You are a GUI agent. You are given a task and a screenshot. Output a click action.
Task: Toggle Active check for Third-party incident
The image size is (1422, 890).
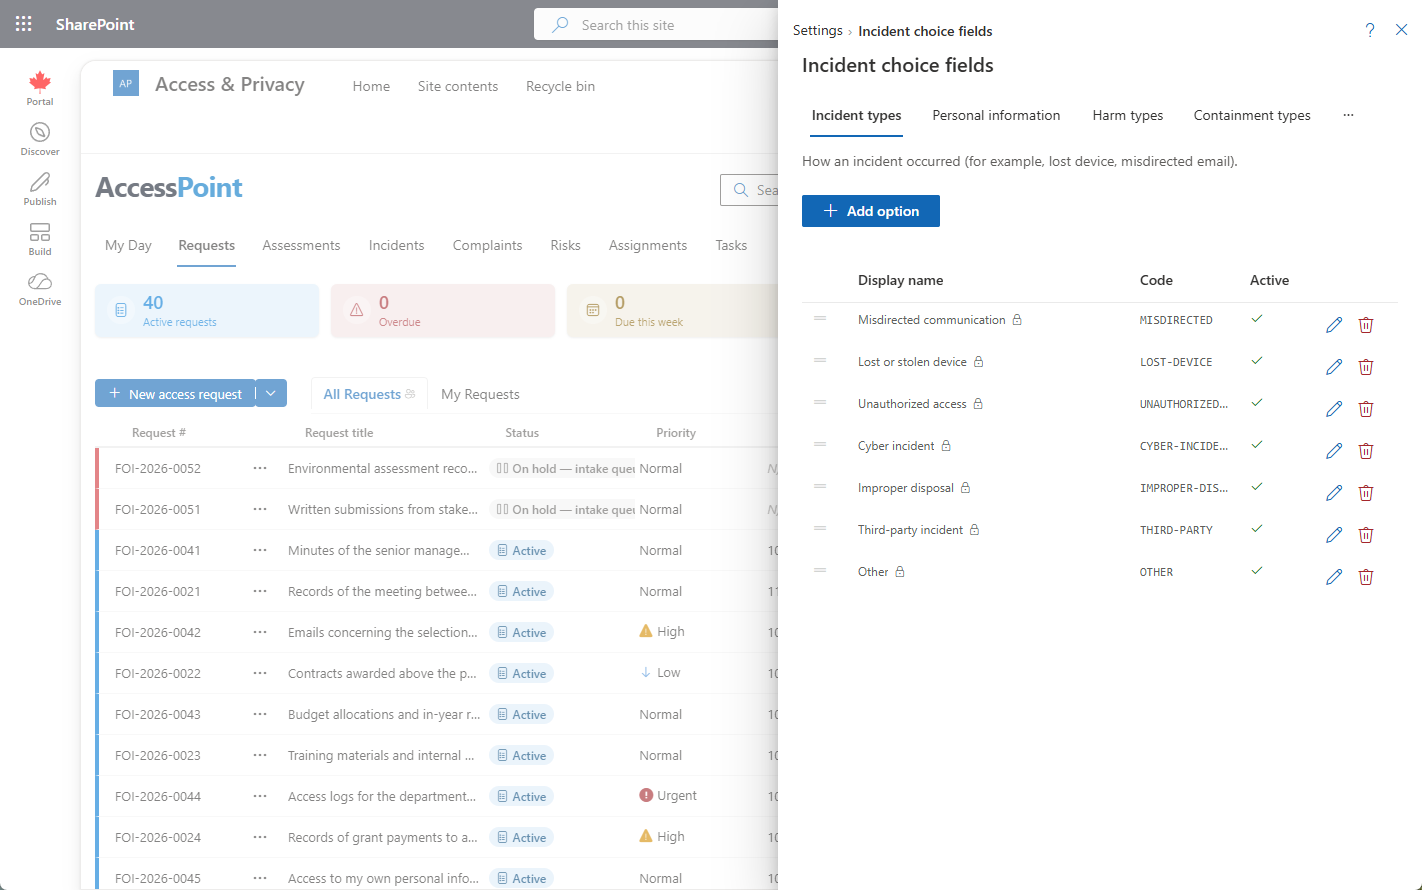point(1257,529)
